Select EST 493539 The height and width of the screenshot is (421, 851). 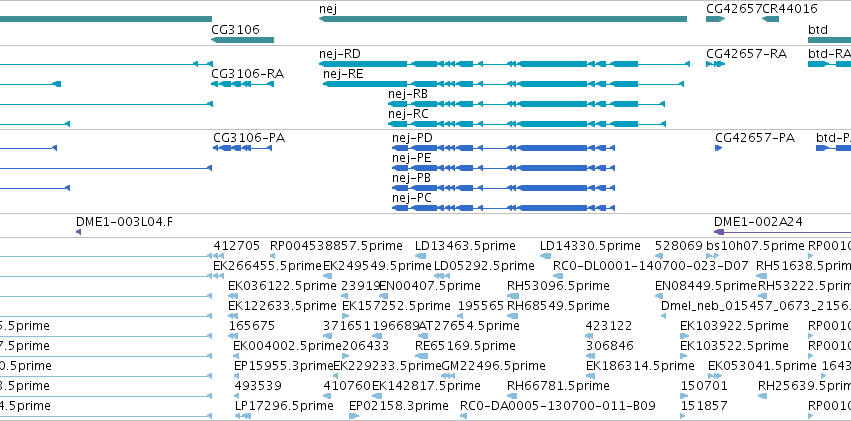coord(258,386)
